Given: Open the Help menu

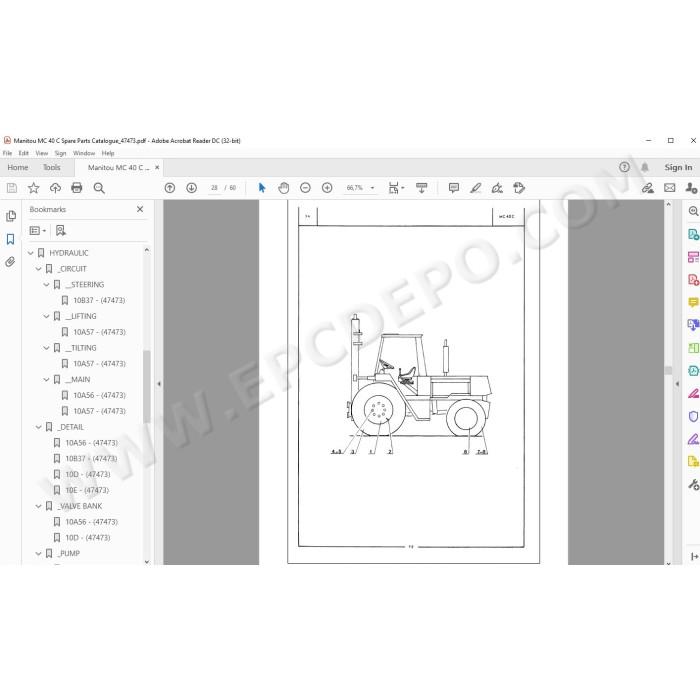Looking at the screenshot, I should (x=108, y=153).
